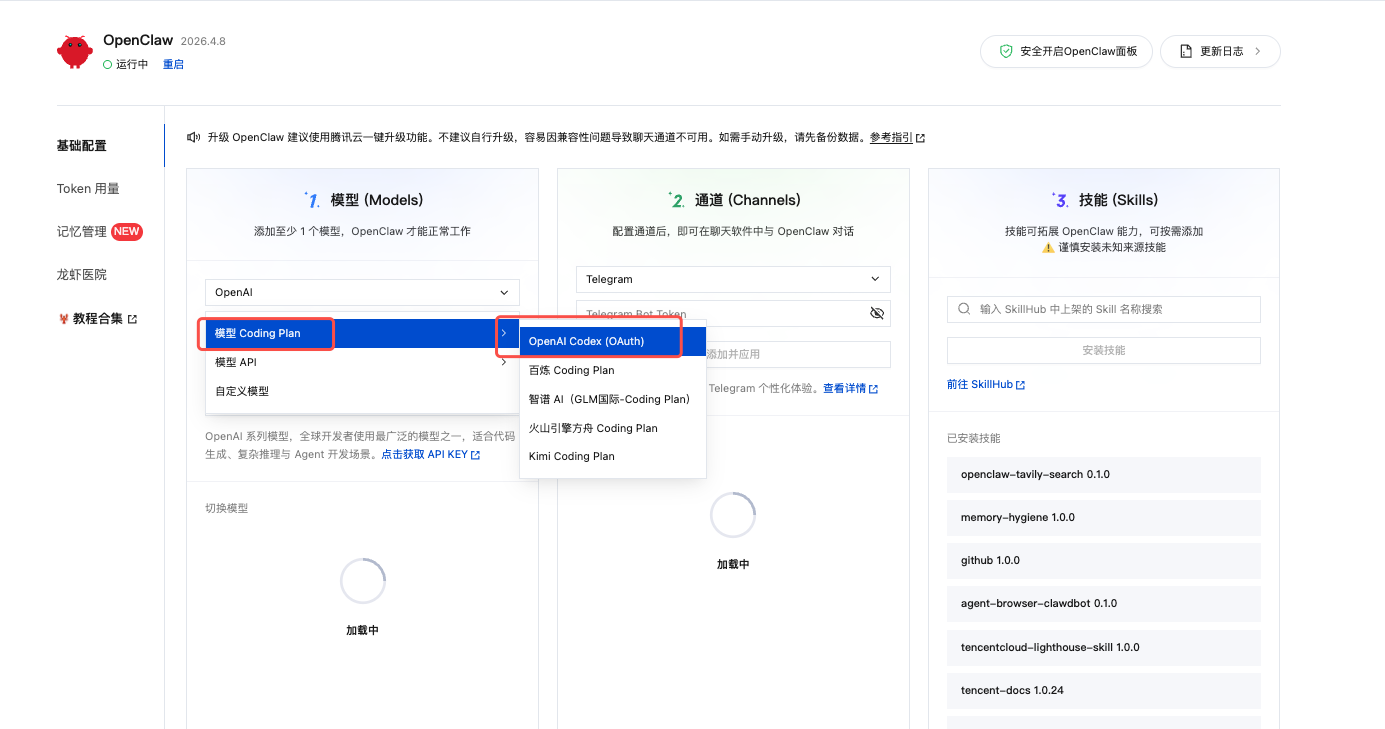
Task: Open Token 用量 in sidebar
Action: 88,188
